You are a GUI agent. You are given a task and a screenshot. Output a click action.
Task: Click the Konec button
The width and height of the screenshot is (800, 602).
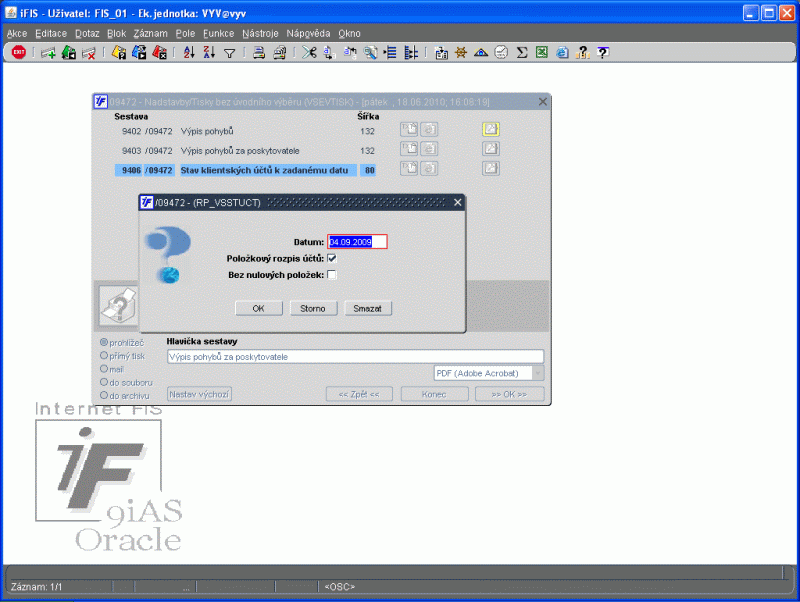434,394
